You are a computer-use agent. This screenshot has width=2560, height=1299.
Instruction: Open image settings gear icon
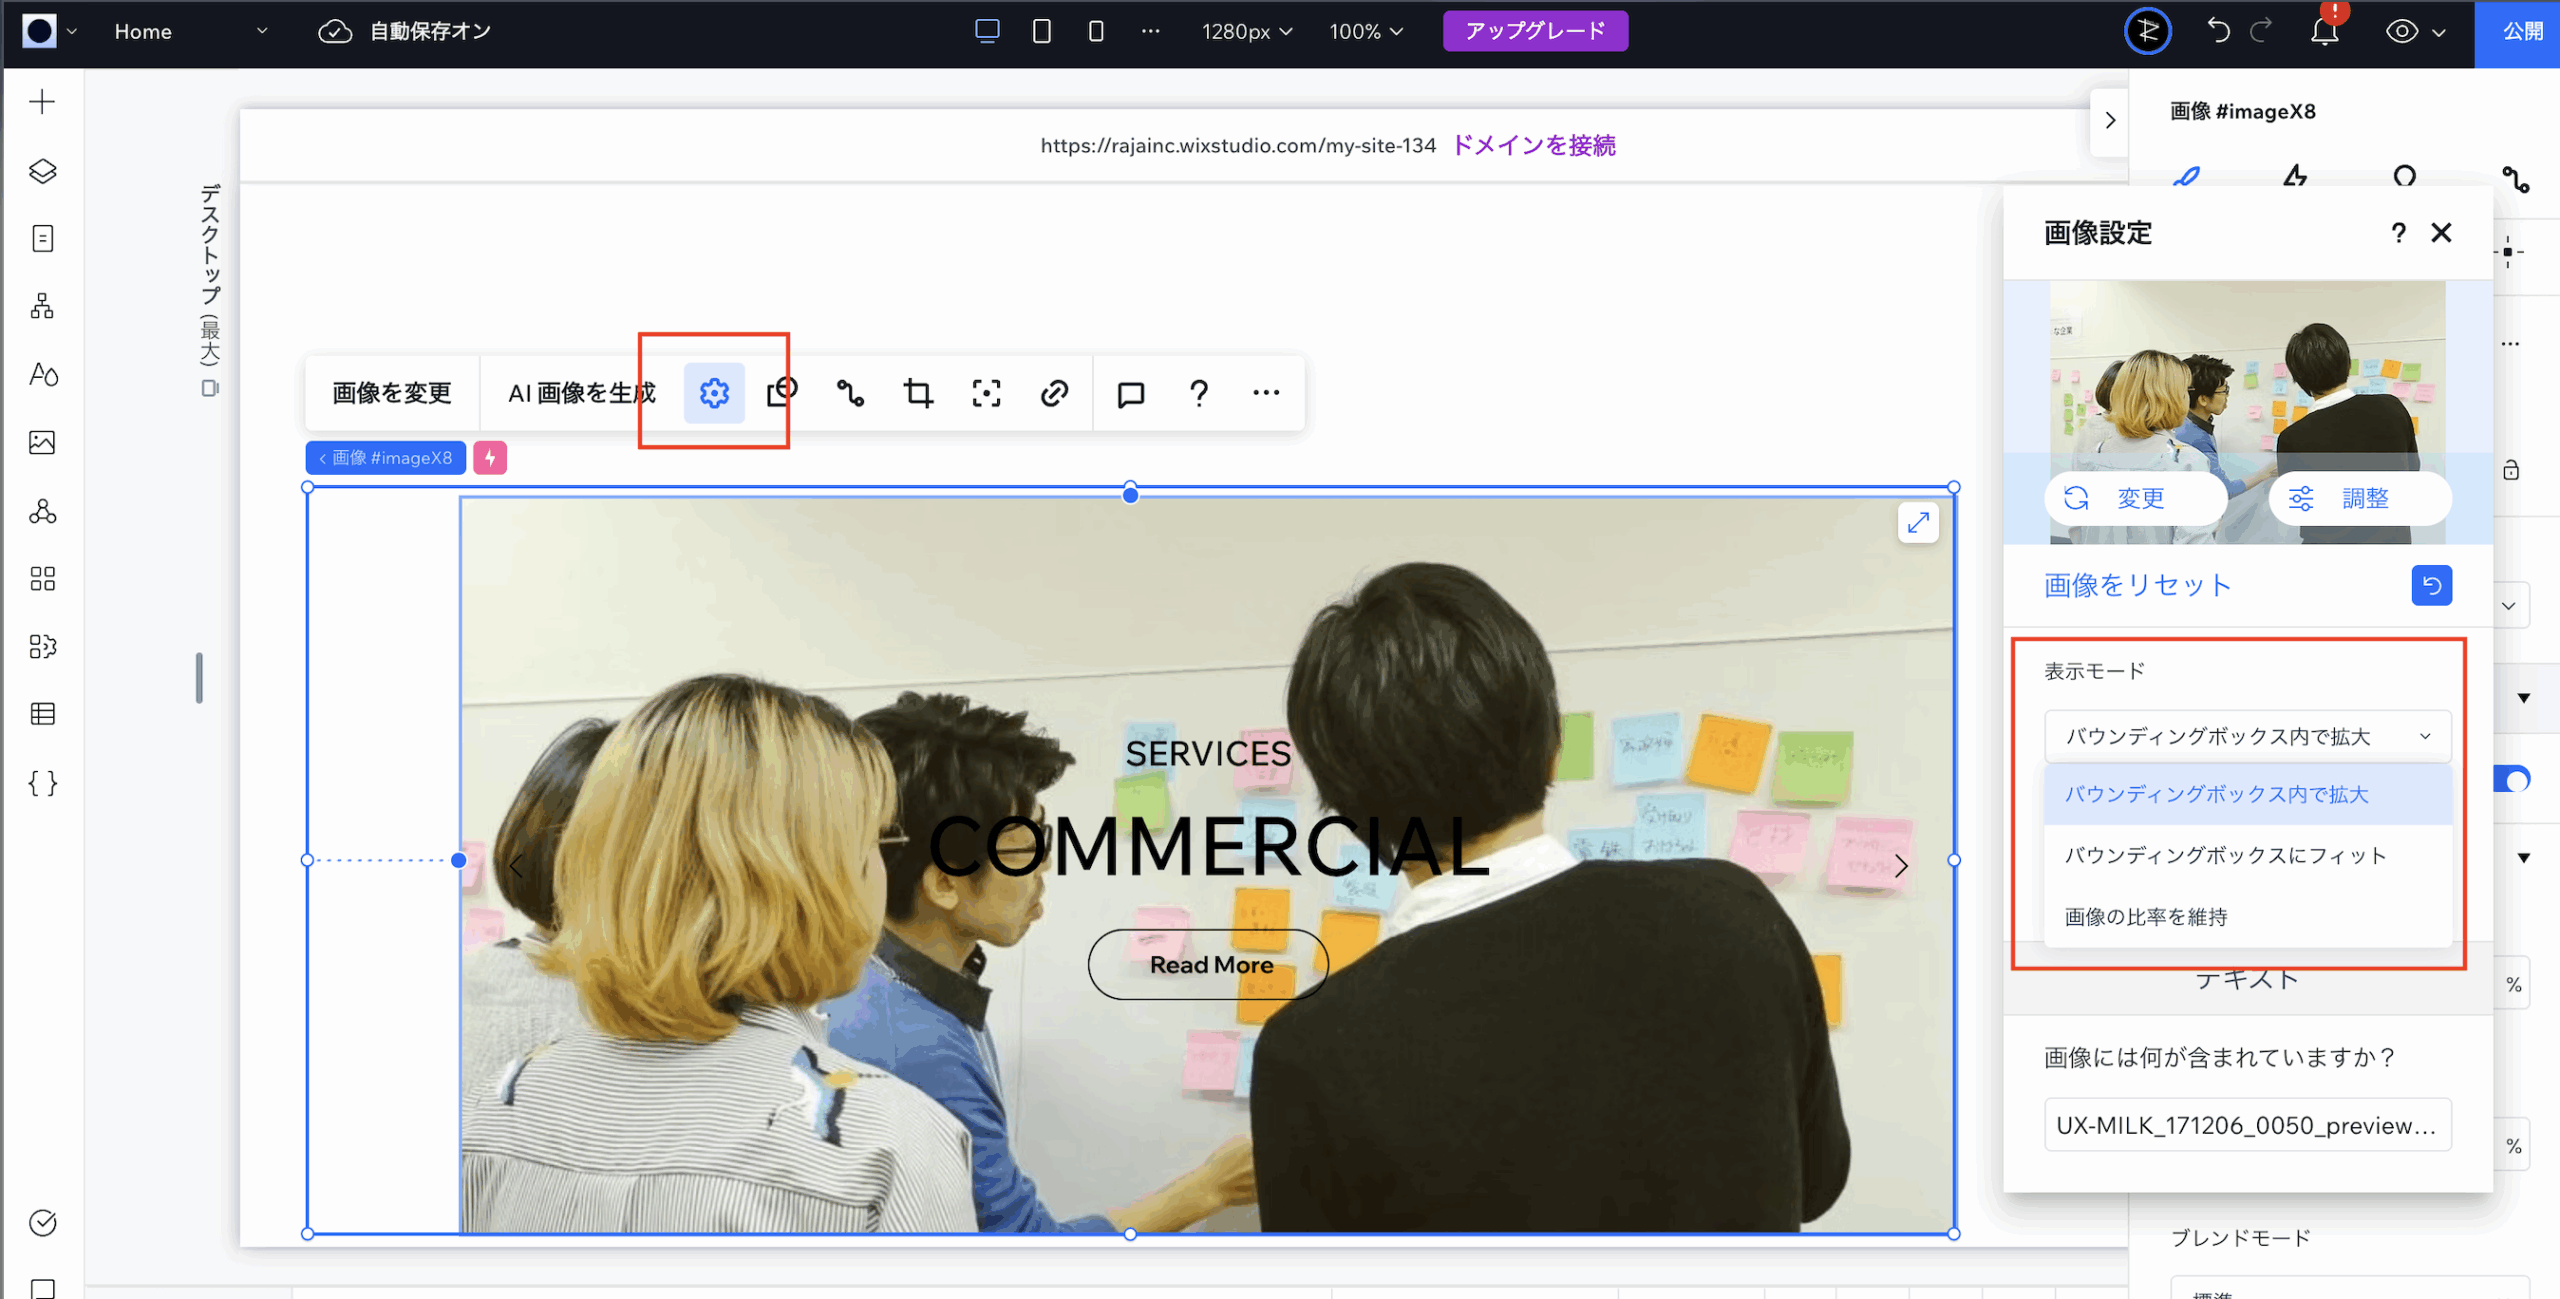click(x=714, y=393)
